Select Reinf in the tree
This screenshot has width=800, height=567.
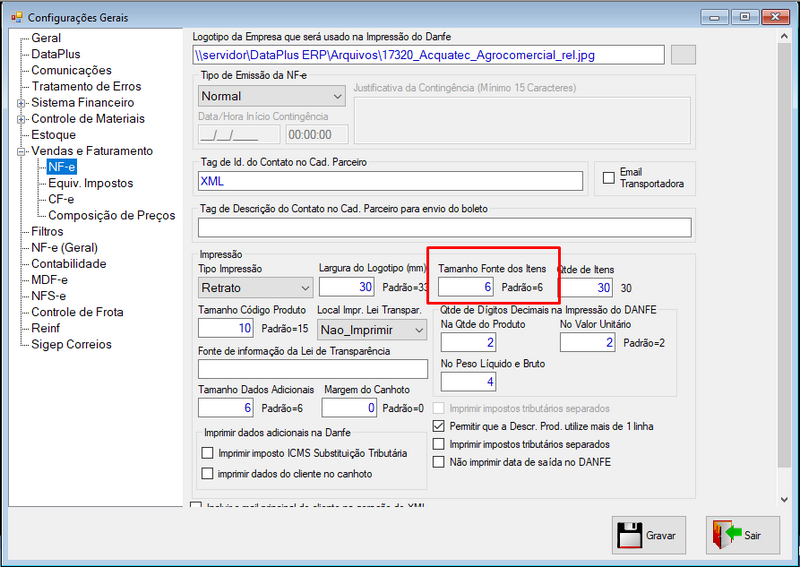click(45, 328)
